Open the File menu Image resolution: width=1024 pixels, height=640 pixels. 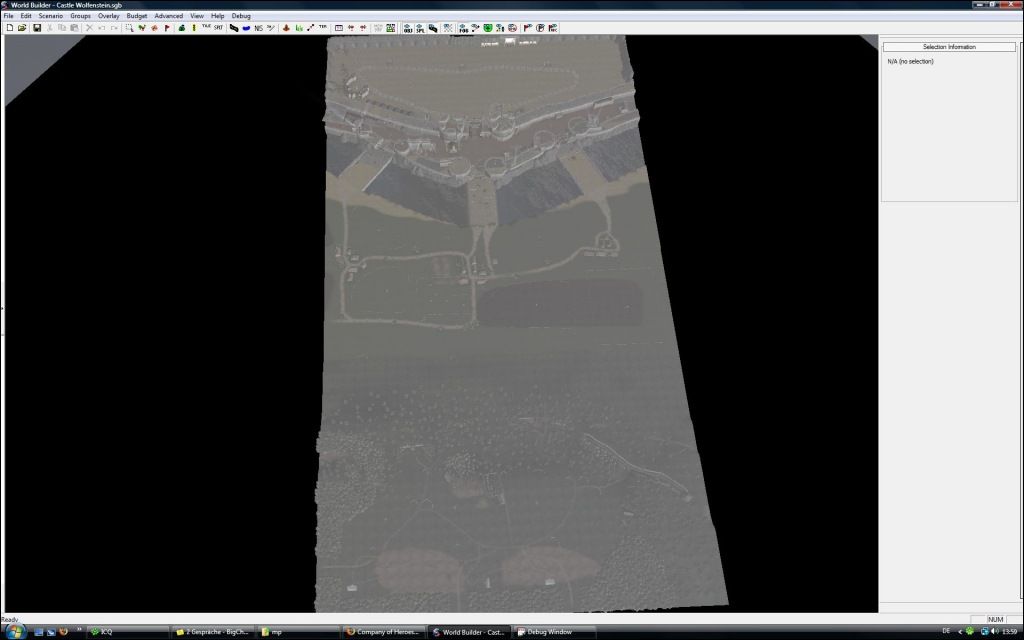click(8, 16)
